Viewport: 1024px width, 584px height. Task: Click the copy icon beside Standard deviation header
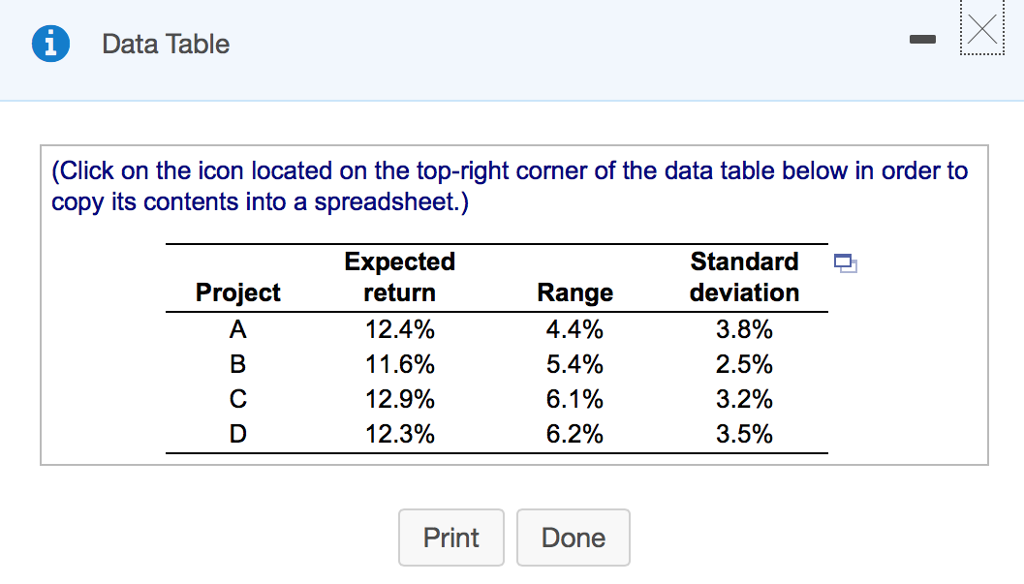tap(845, 262)
